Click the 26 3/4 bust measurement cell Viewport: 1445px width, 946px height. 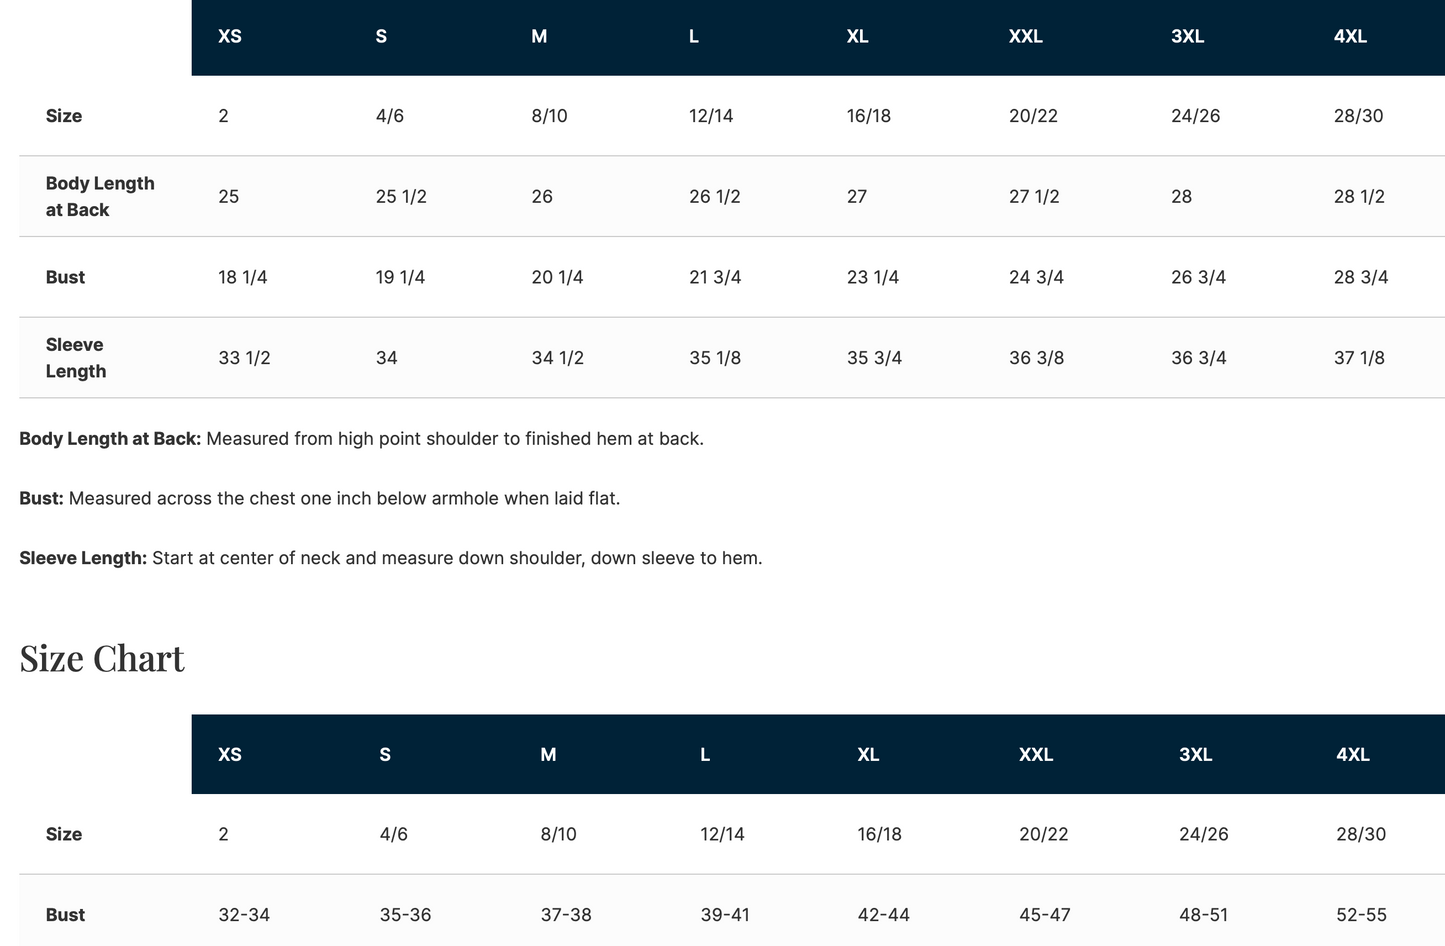coord(1198,278)
